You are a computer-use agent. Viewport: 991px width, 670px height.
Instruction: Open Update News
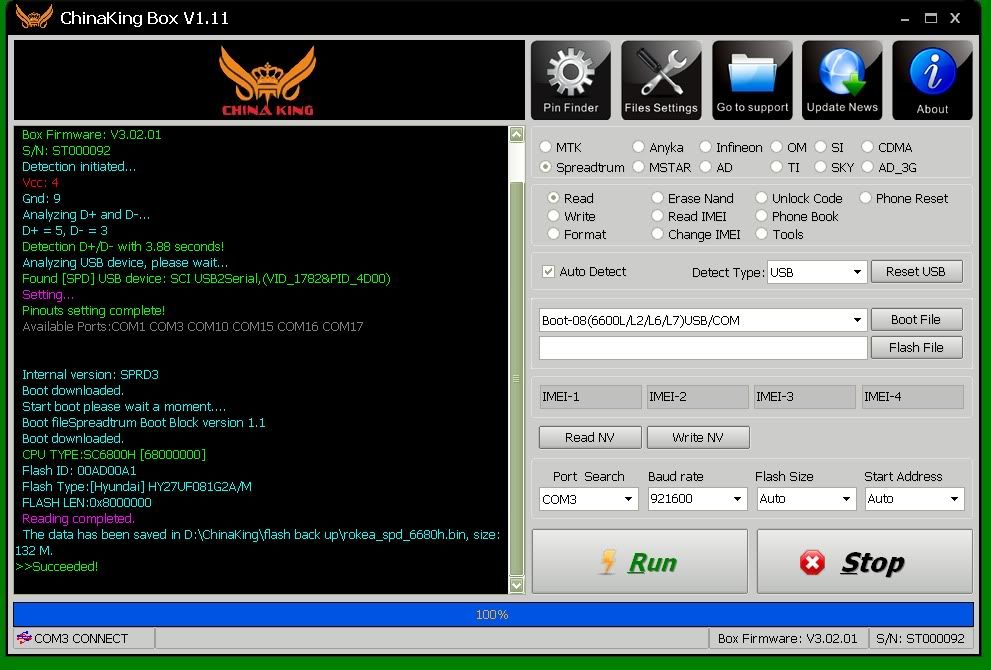842,80
